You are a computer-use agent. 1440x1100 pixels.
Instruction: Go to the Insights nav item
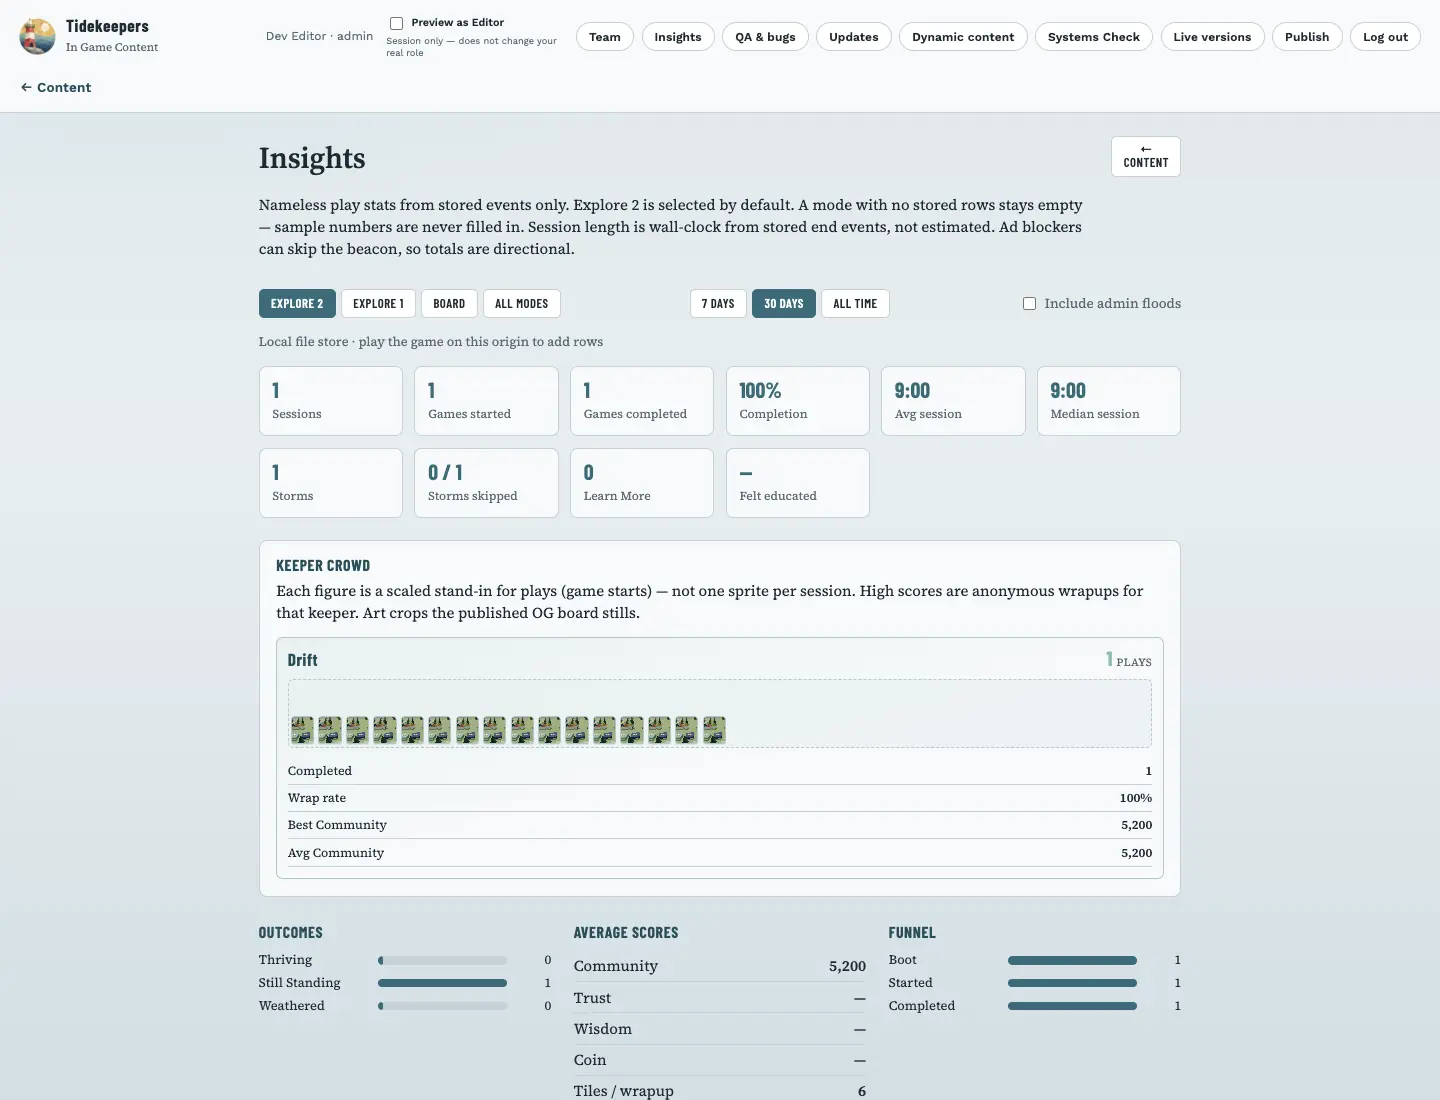(678, 37)
